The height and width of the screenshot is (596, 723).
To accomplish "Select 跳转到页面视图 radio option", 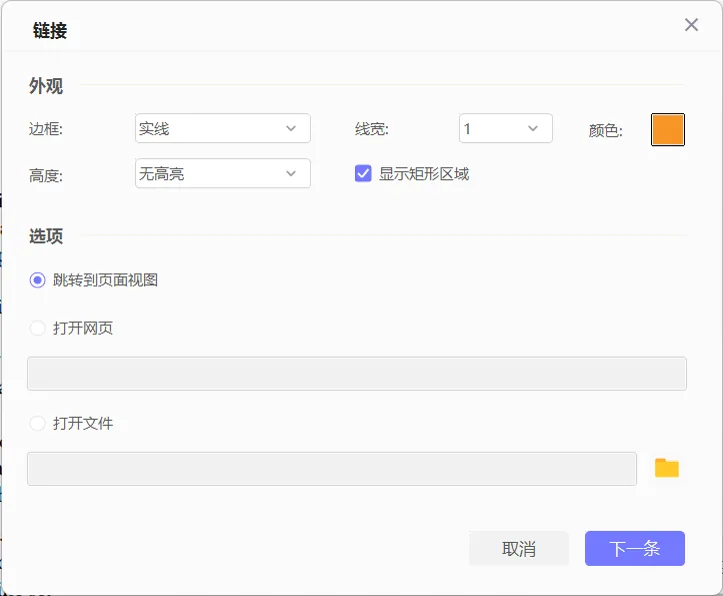I will tap(37, 280).
